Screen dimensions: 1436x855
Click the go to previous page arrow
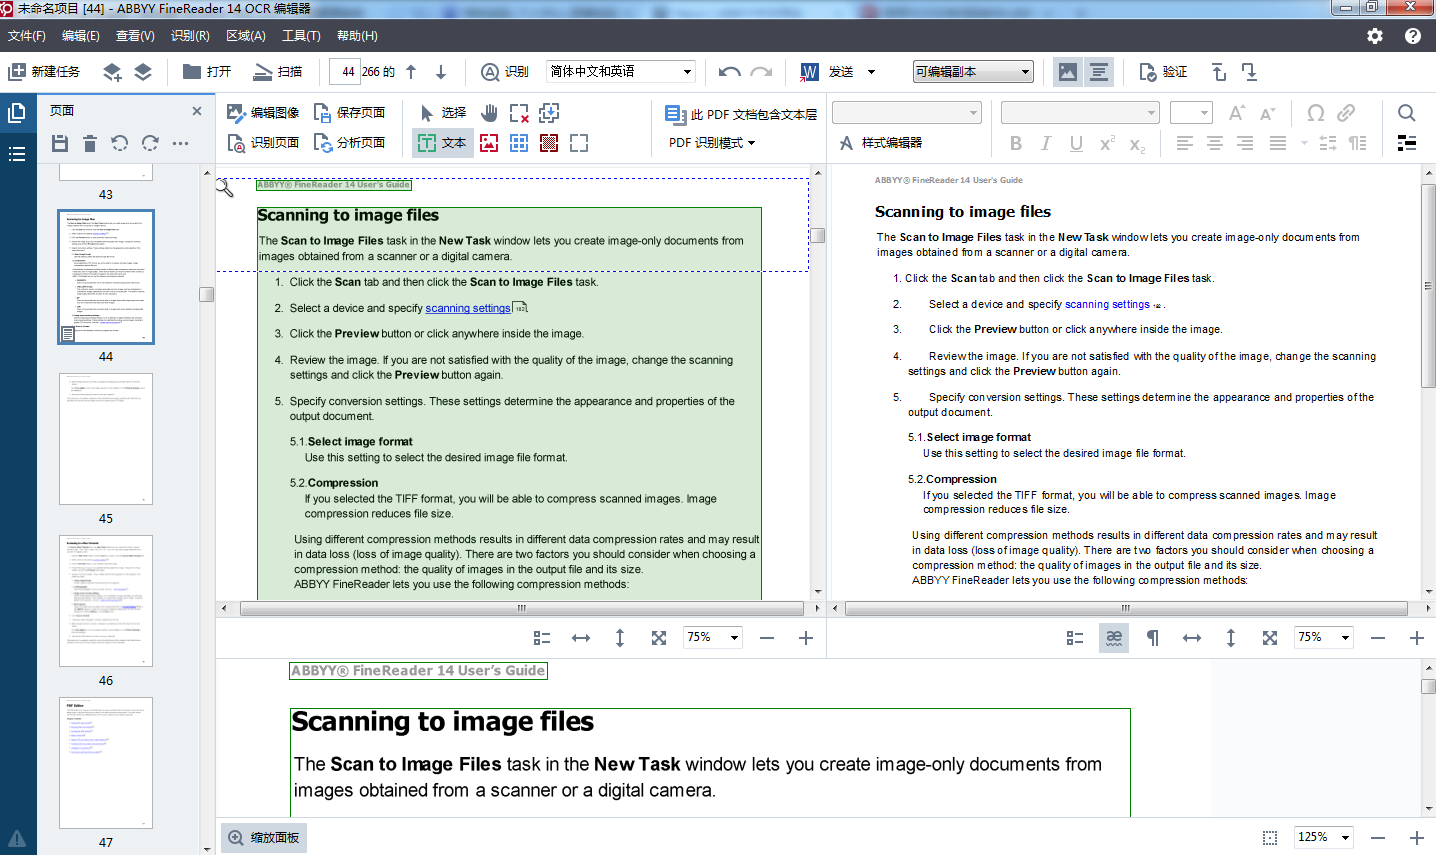(x=411, y=72)
